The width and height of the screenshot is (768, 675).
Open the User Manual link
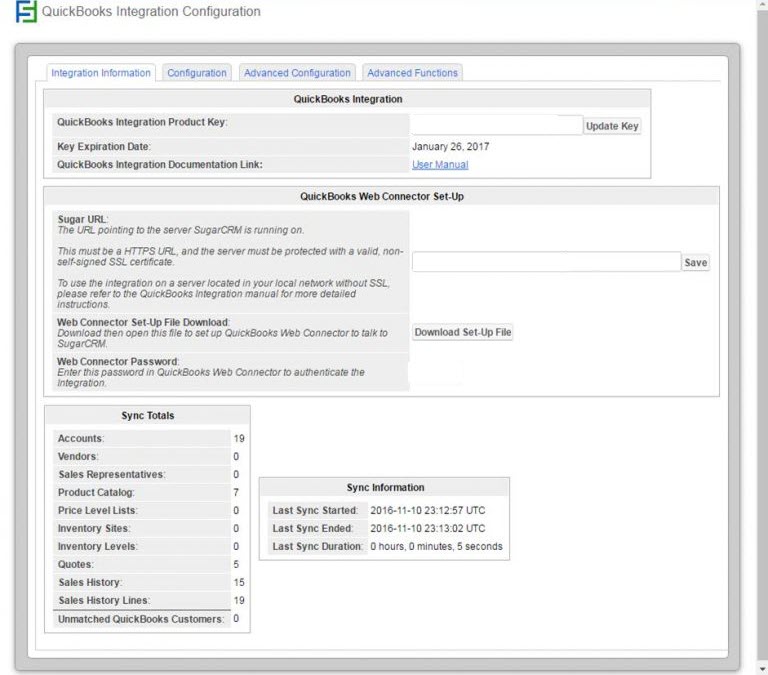coord(440,165)
